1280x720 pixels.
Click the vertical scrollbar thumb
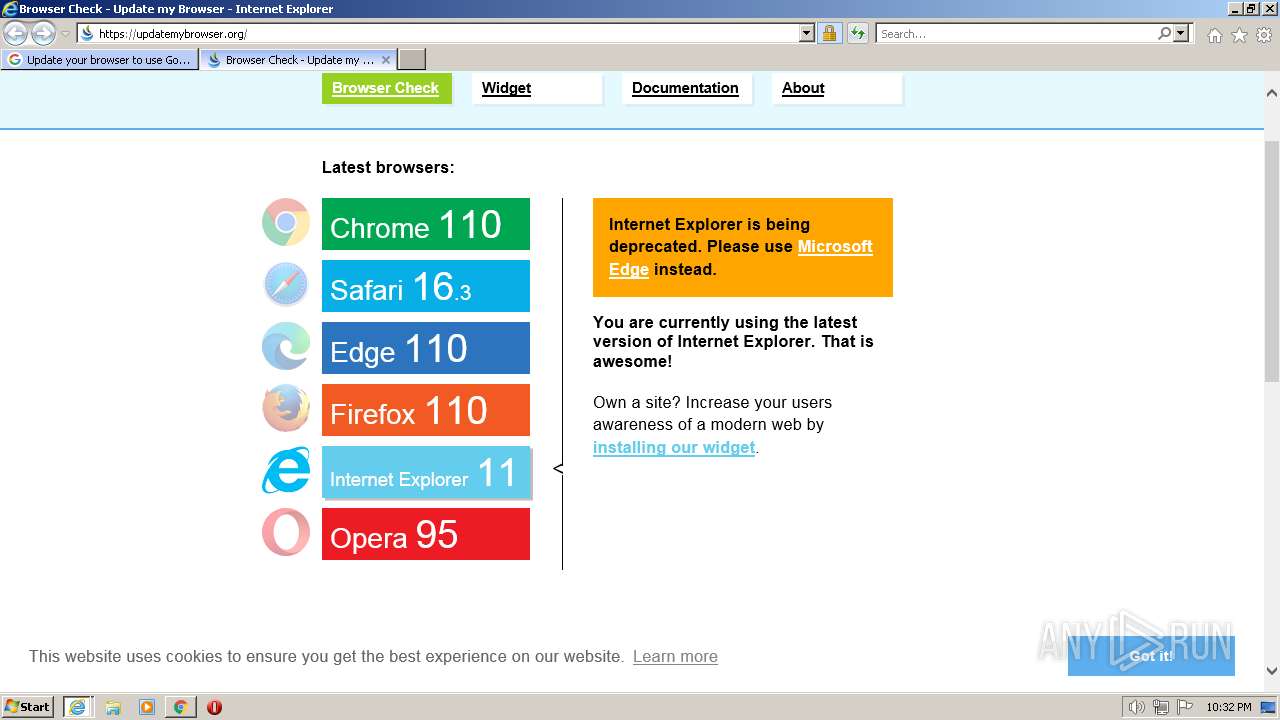[1272, 261]
